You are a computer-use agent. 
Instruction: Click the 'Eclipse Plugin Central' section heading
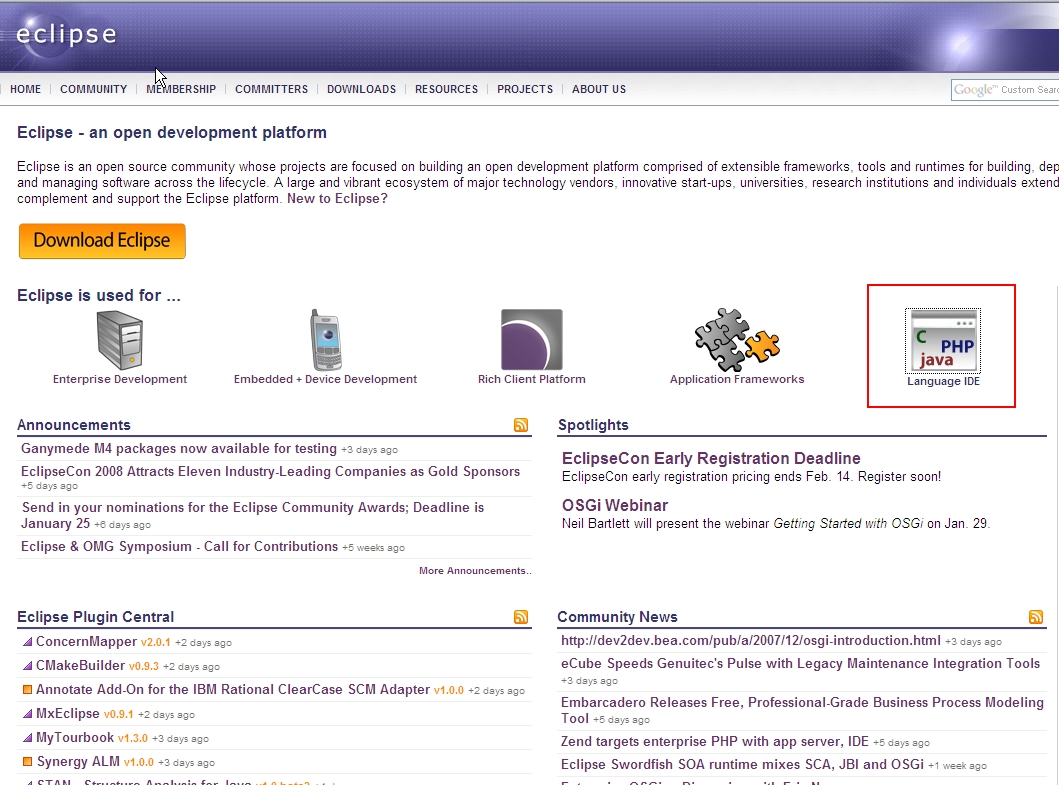point(95,617)
